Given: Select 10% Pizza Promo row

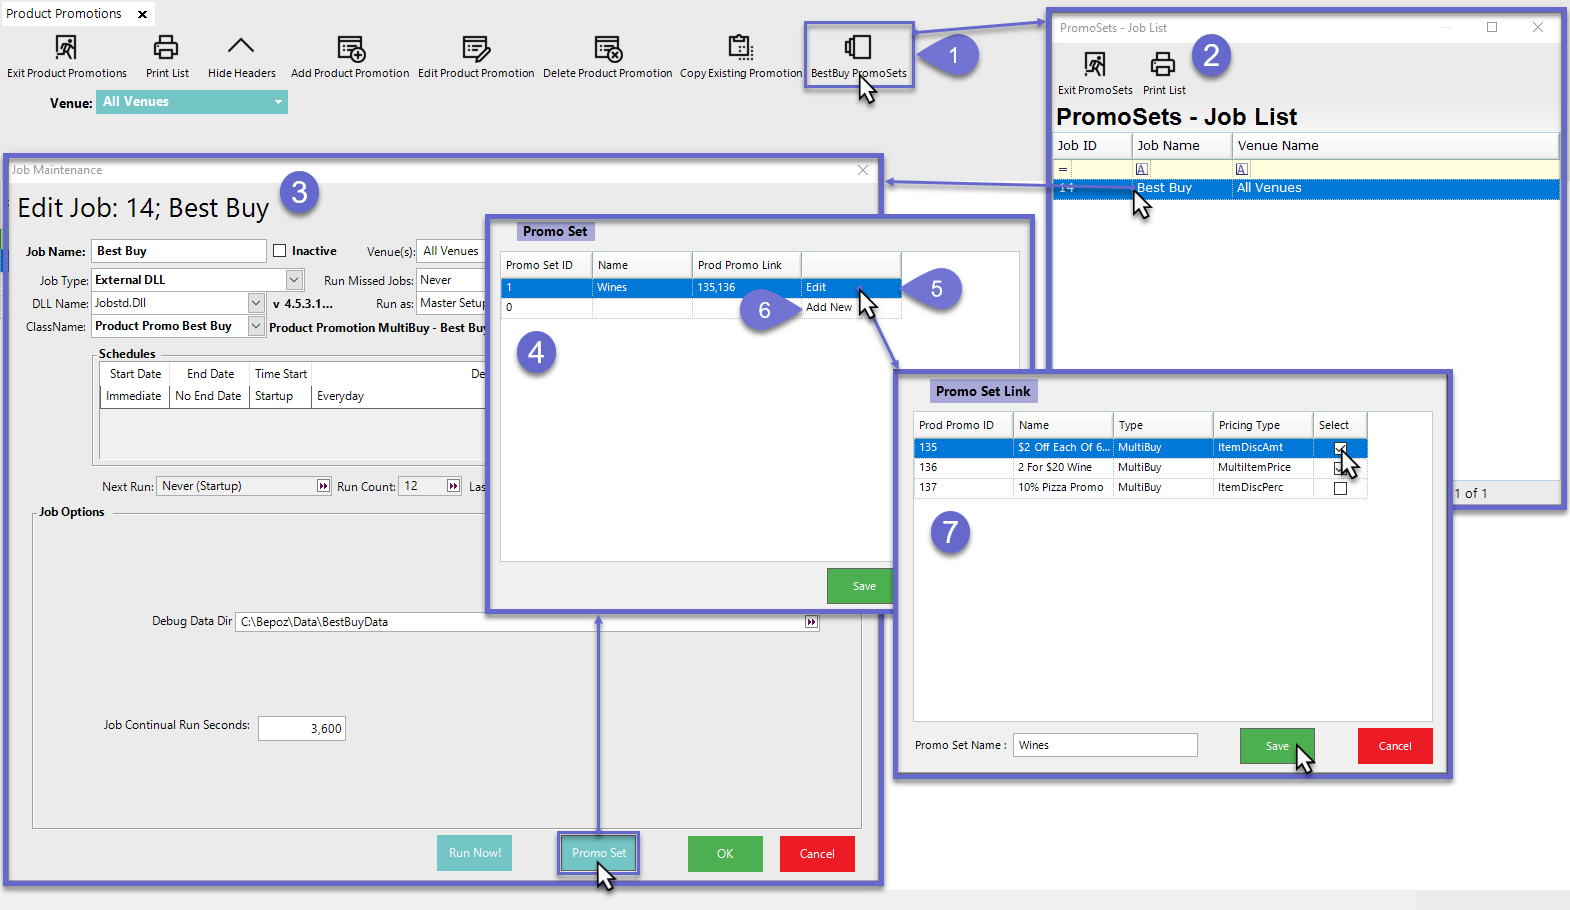Looking at the screenshot, I should [1140, 487].
